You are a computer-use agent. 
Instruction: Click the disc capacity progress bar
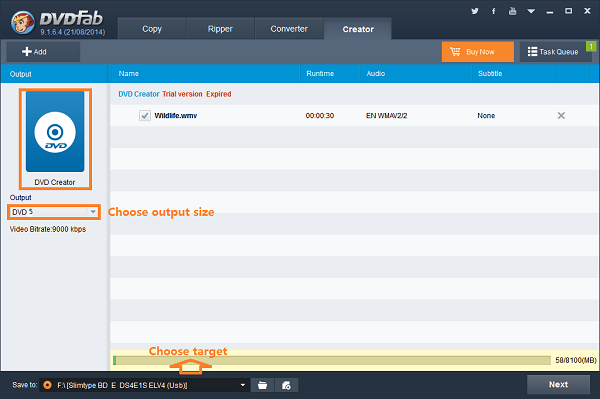click(332, 360)
